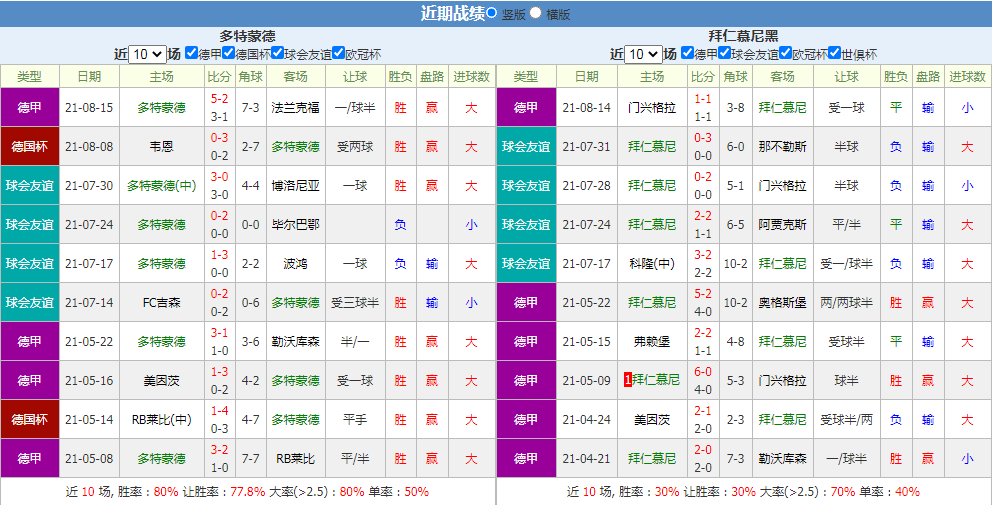The image size is (993, 505).
Task: Click the 受两球 handicap cell
Action: coord(355,146)
